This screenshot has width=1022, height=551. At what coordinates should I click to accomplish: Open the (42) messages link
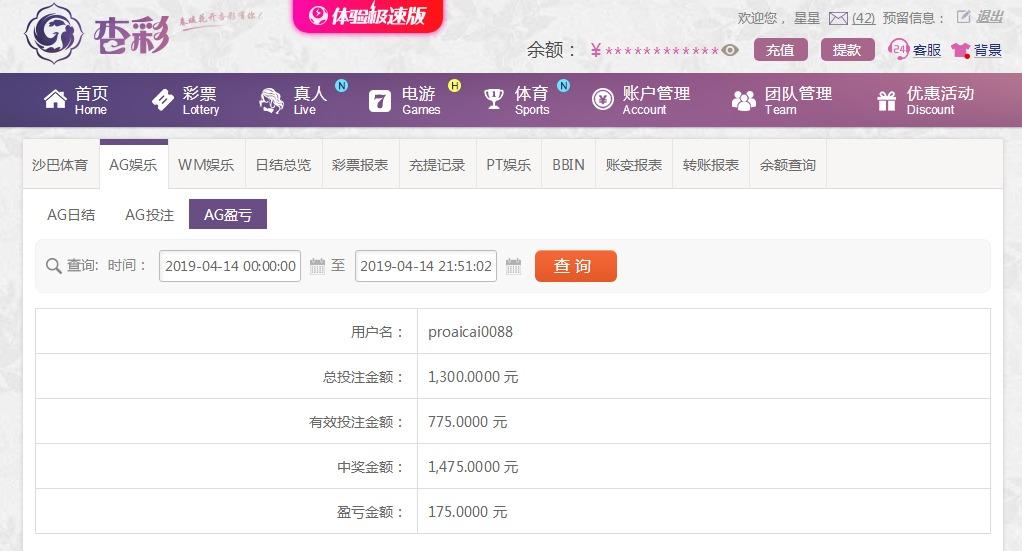[x=864, y=18]
